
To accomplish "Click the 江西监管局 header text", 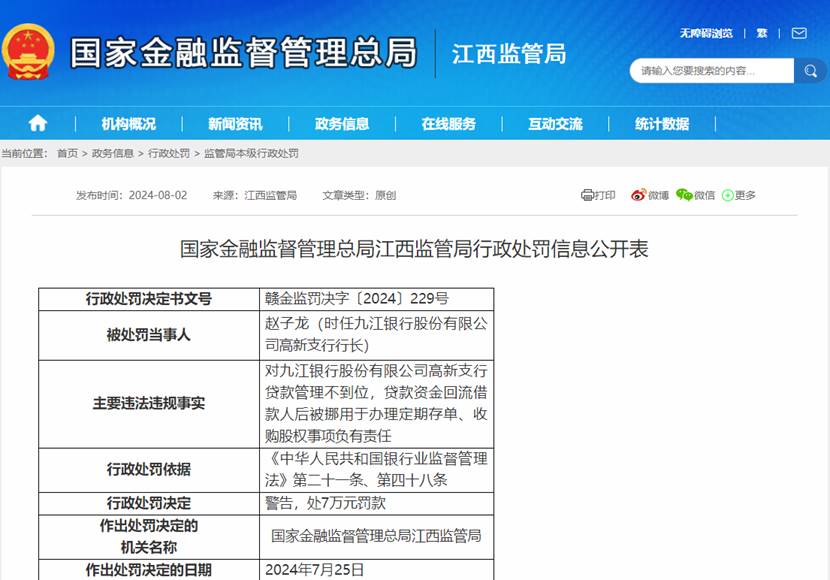I will (509, 54).
